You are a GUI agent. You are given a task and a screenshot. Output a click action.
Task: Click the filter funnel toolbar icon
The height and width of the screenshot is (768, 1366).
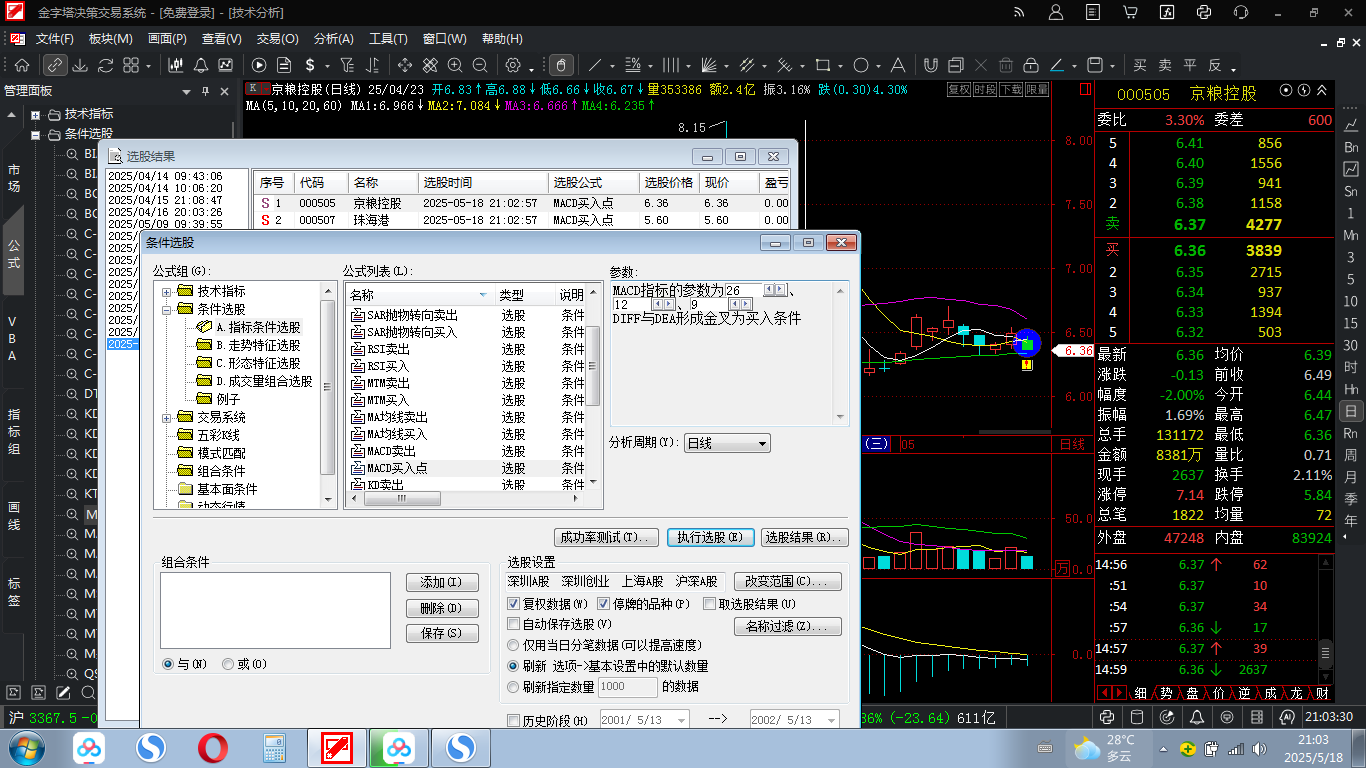[x=347, y=65]
